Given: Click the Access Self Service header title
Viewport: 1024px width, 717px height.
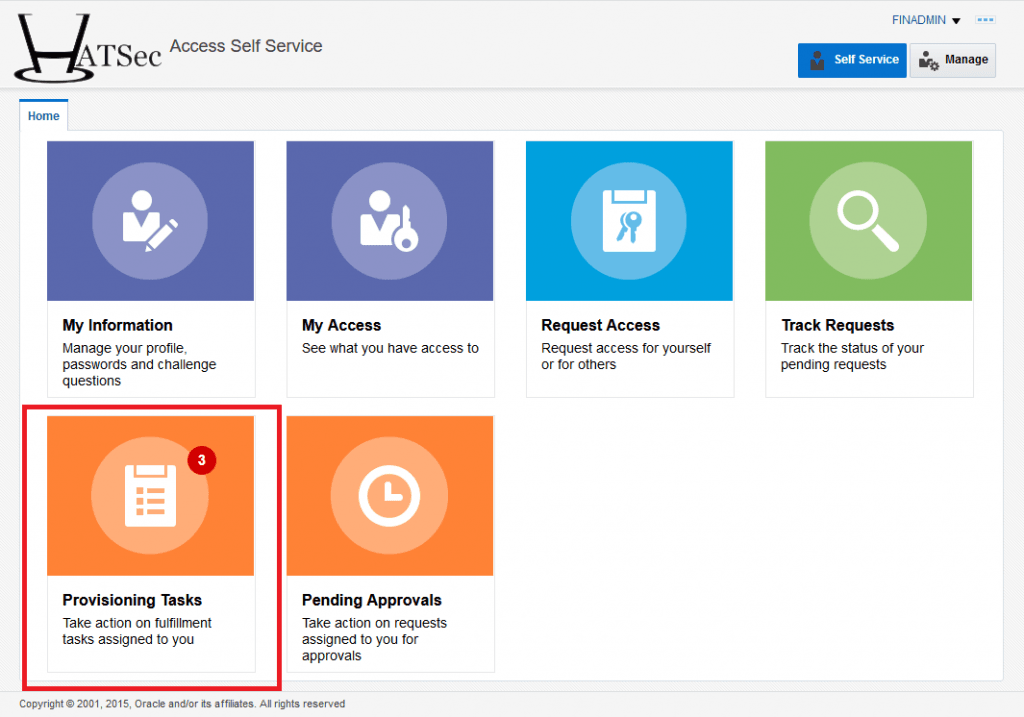Looking at the screenshot, I should click(x=246, y=46).
